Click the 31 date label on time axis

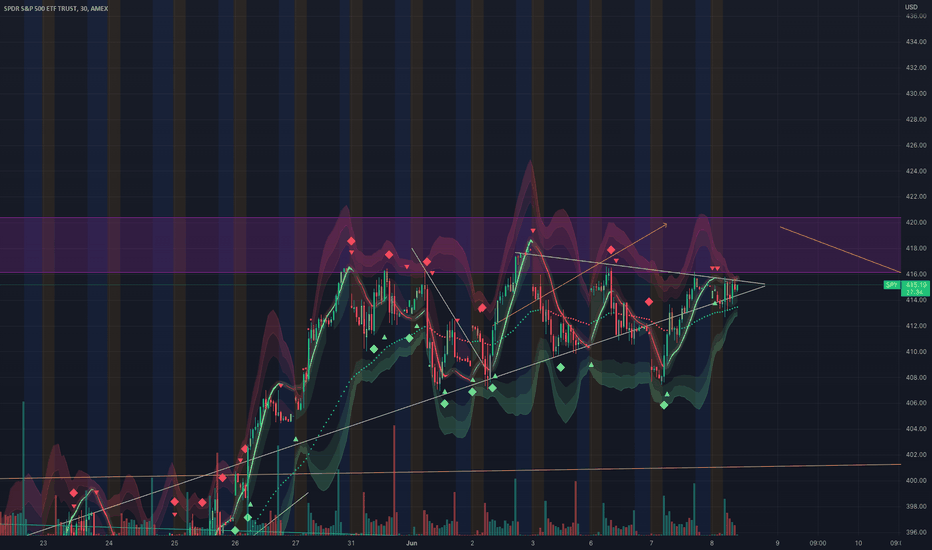[x=351, y=543]
